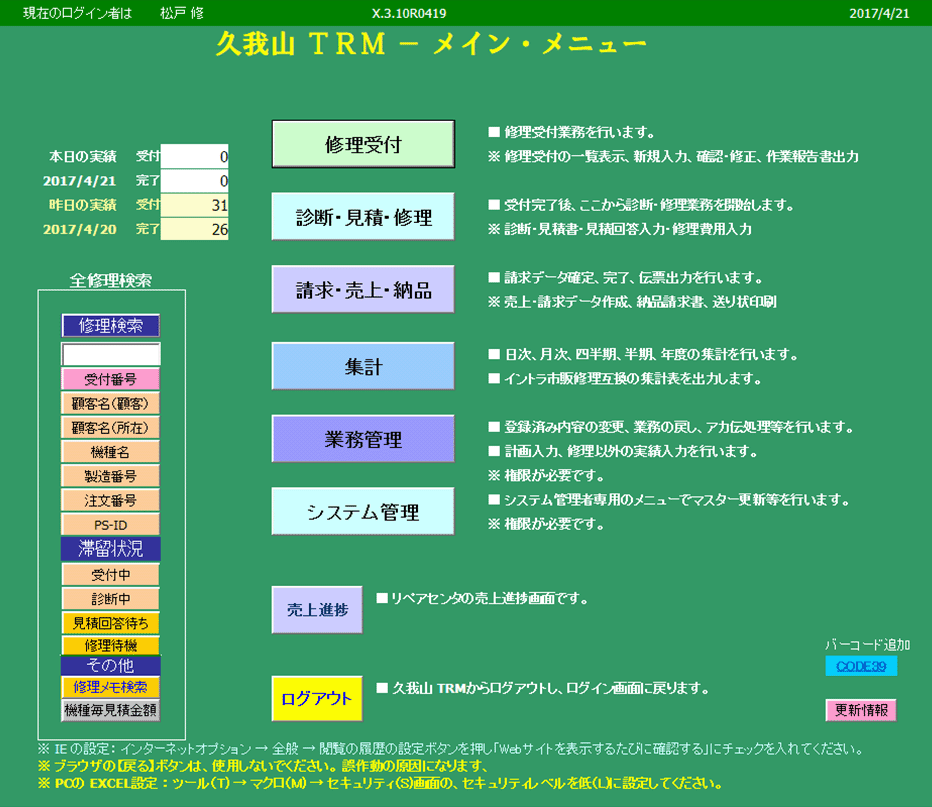The height and width of the screenshot is (807, 932).
Task: Focus the repair search text box
Action: point(111,354)
